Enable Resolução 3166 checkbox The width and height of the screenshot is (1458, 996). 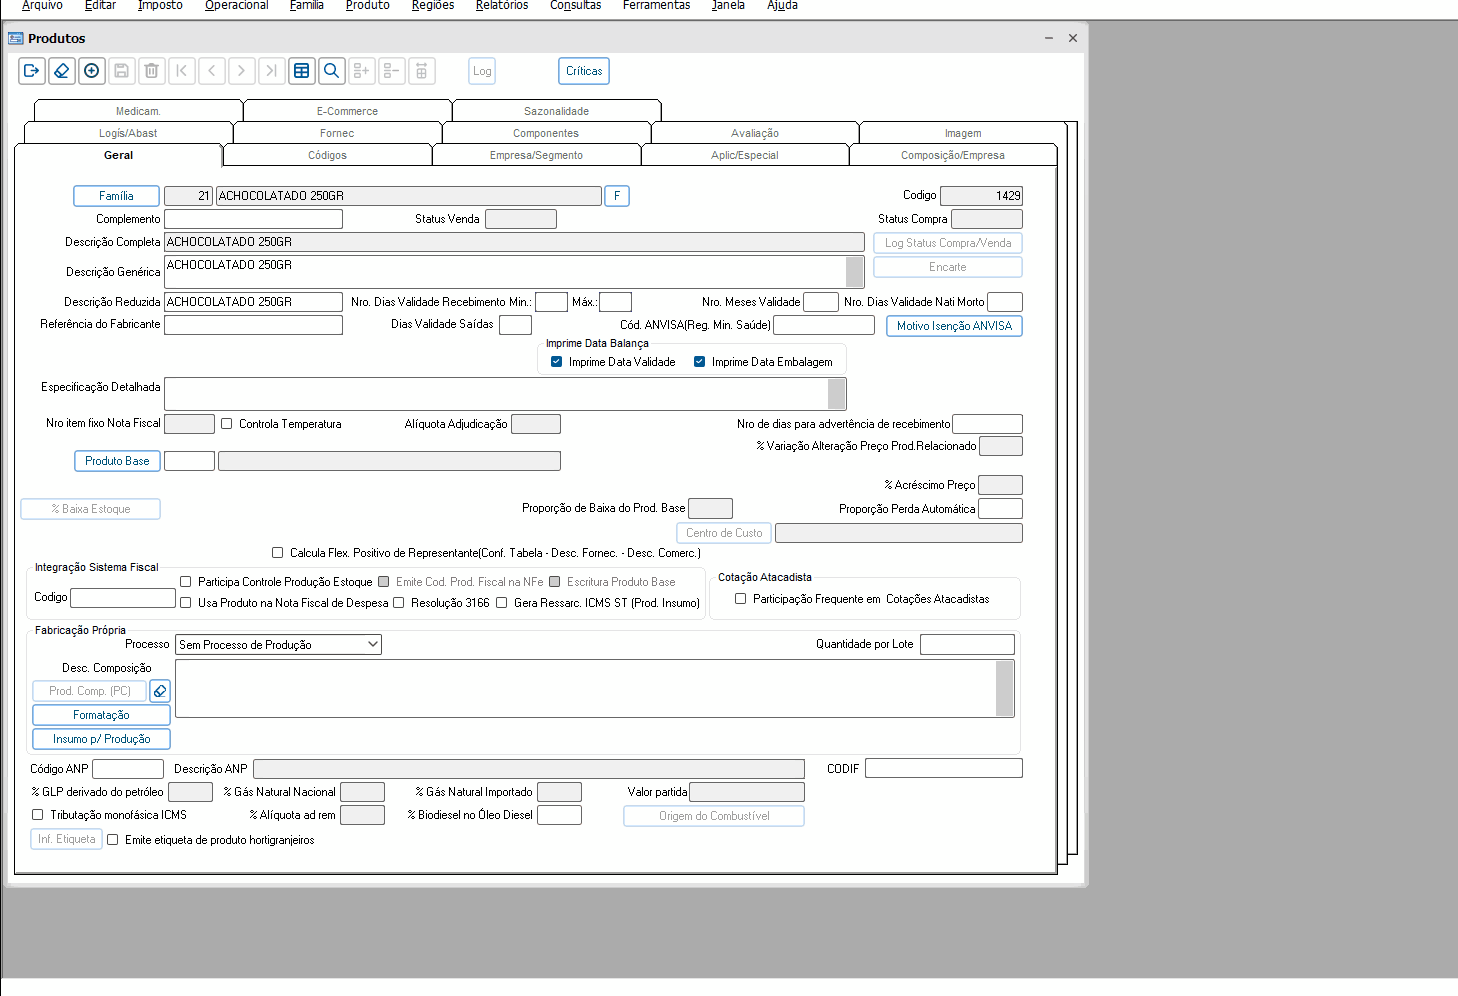[x=399, y=603]
